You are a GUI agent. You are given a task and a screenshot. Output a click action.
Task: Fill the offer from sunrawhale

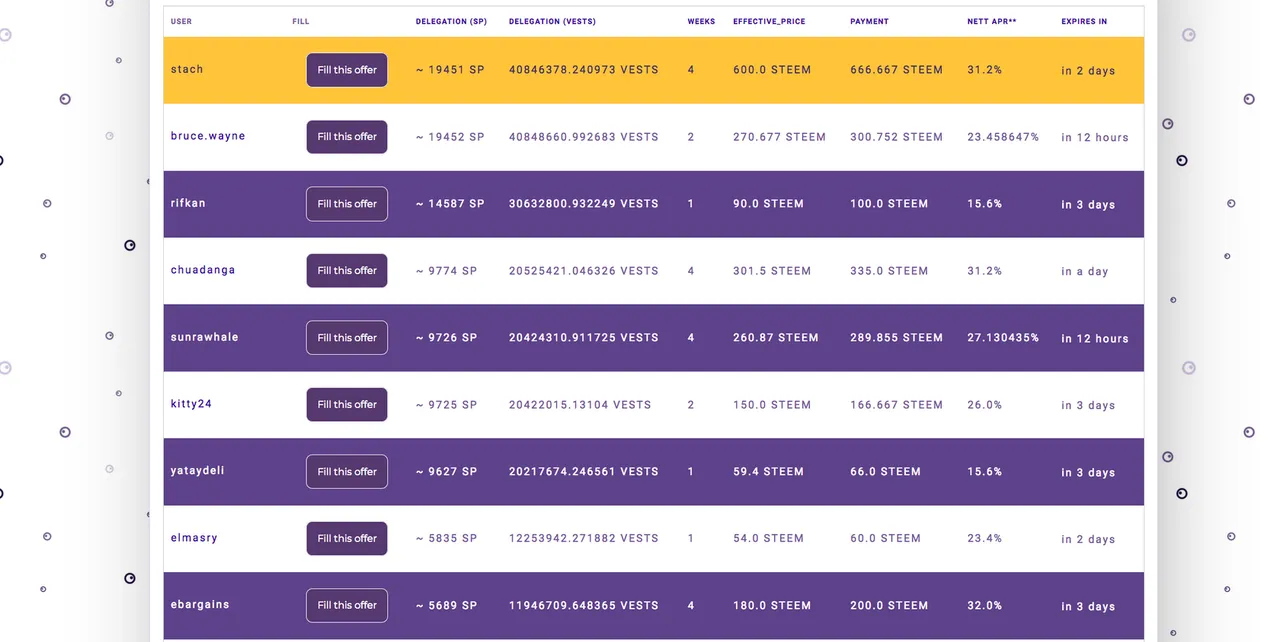(x=347, y=338)
